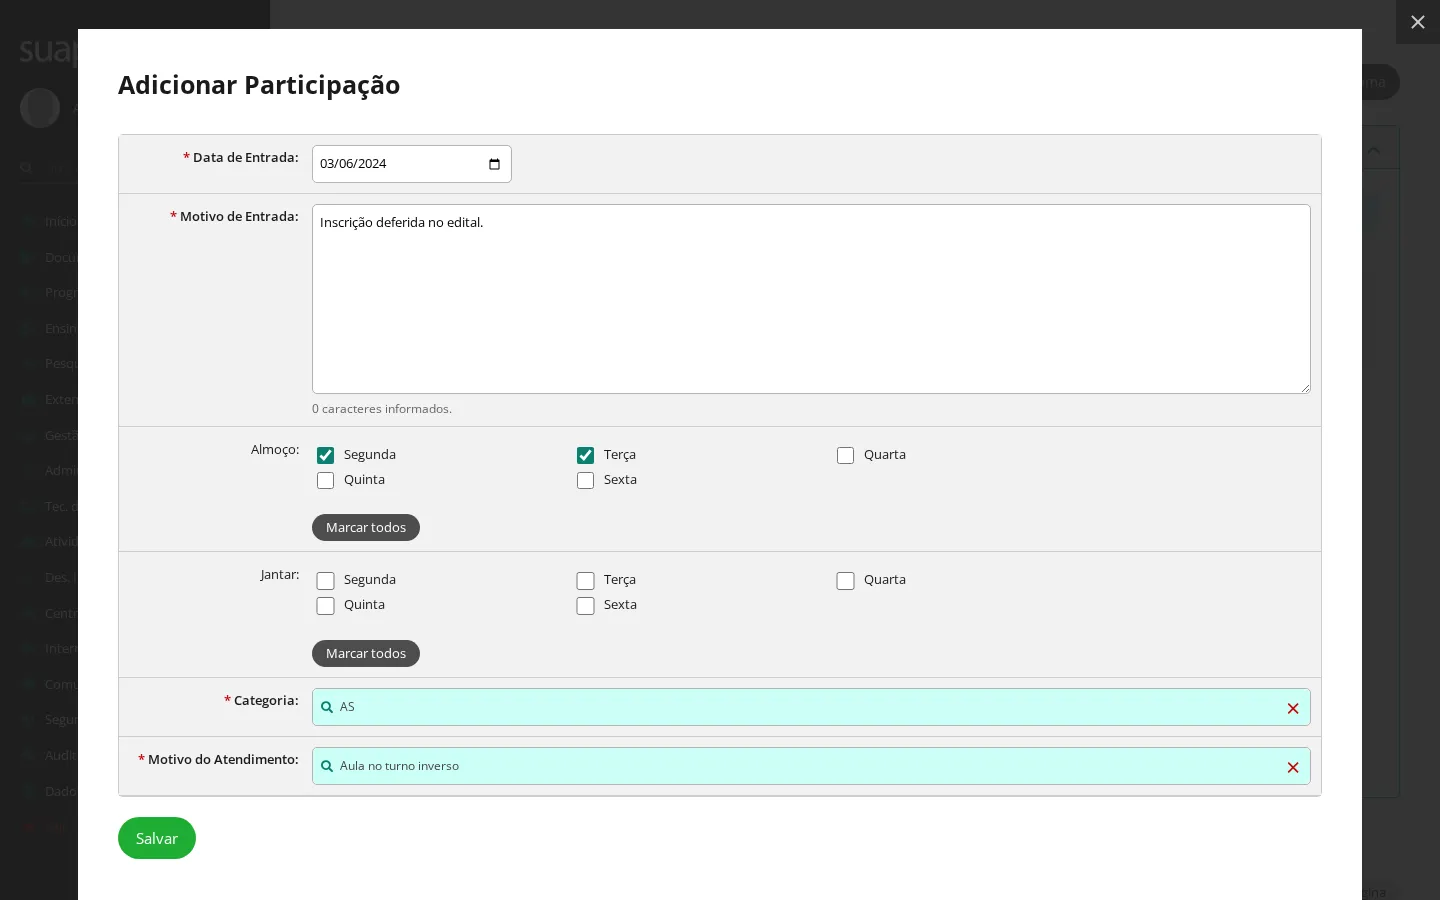The width and height of the screenshot is (1440, 900).
Task: Check Quarta under Almoço
Action: click(845, 455)
